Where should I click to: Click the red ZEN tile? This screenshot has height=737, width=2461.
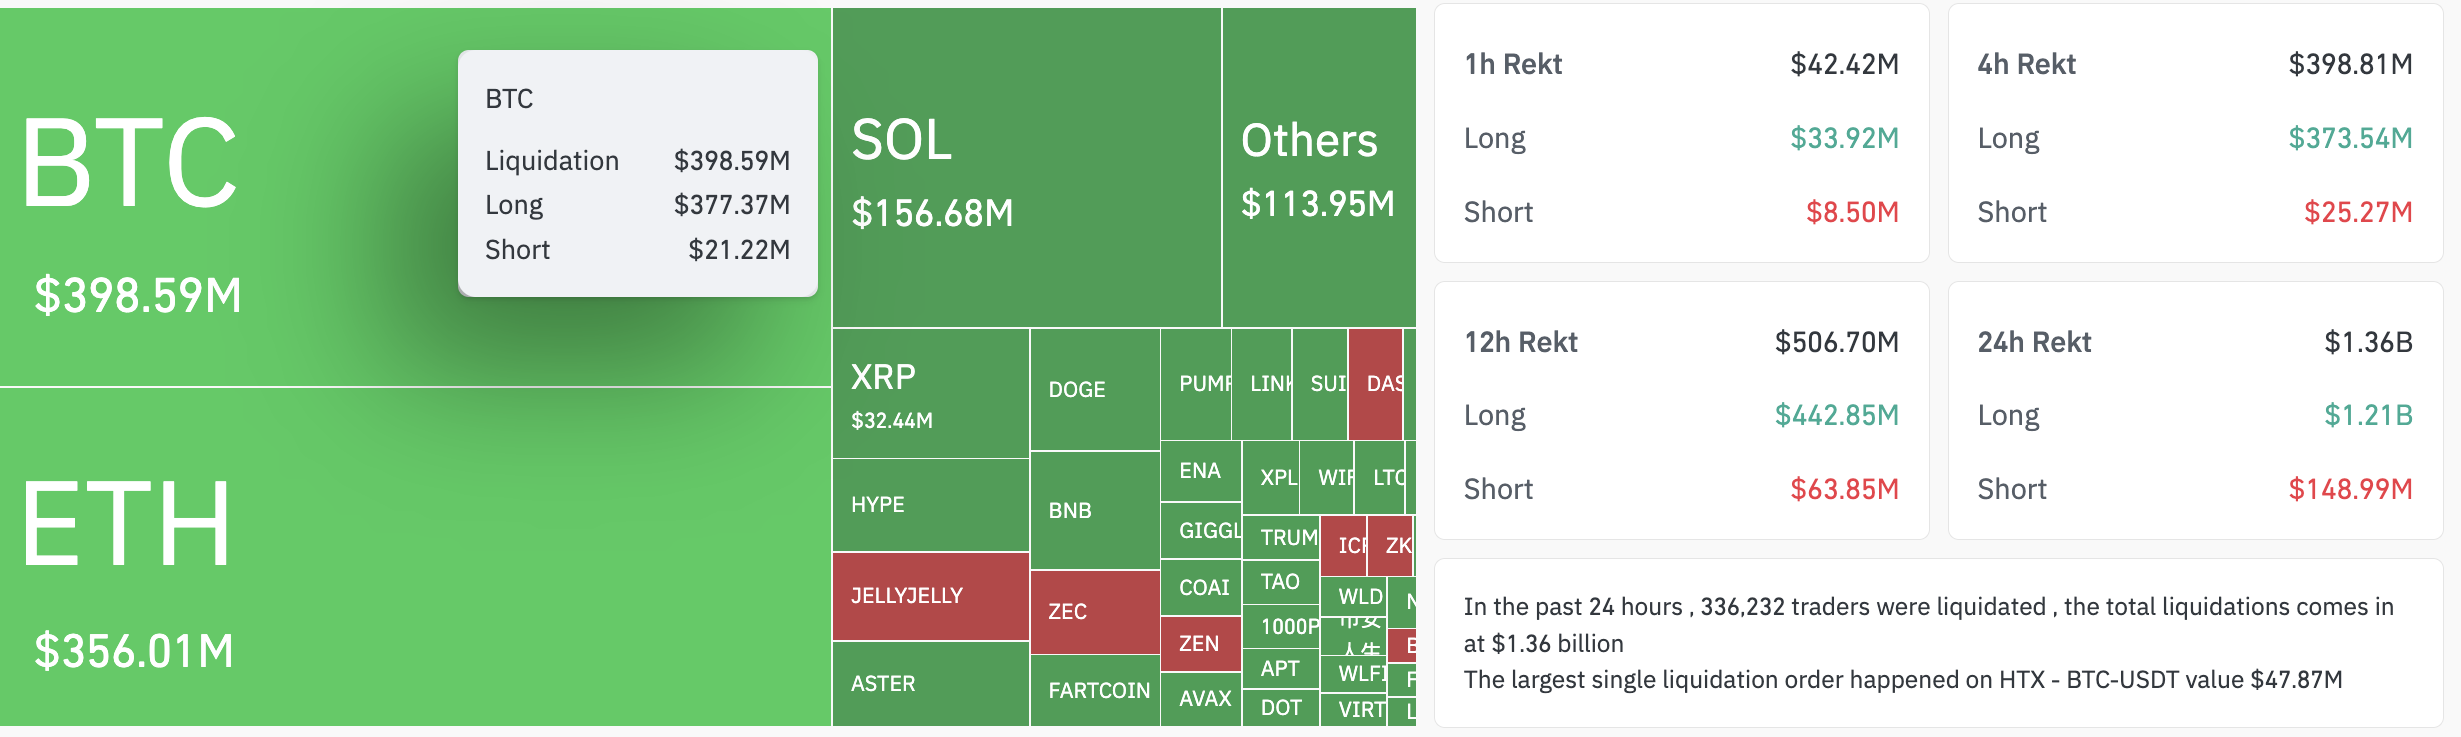click(x=1200, y=643)
